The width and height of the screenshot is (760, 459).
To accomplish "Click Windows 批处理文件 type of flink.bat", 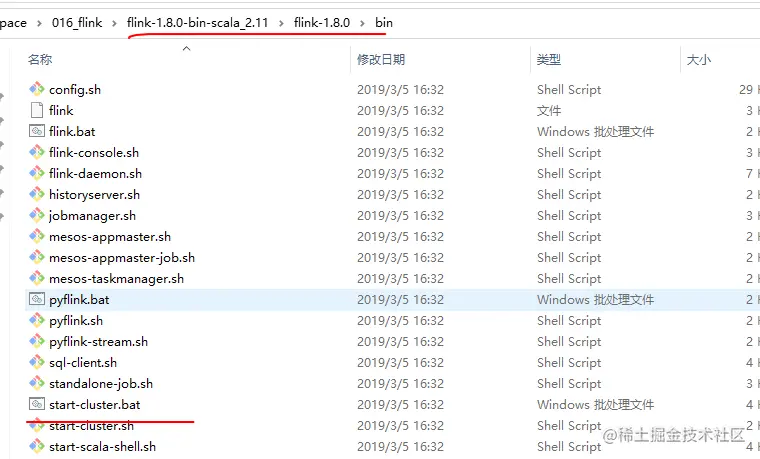I will click(x=595, y=131).
